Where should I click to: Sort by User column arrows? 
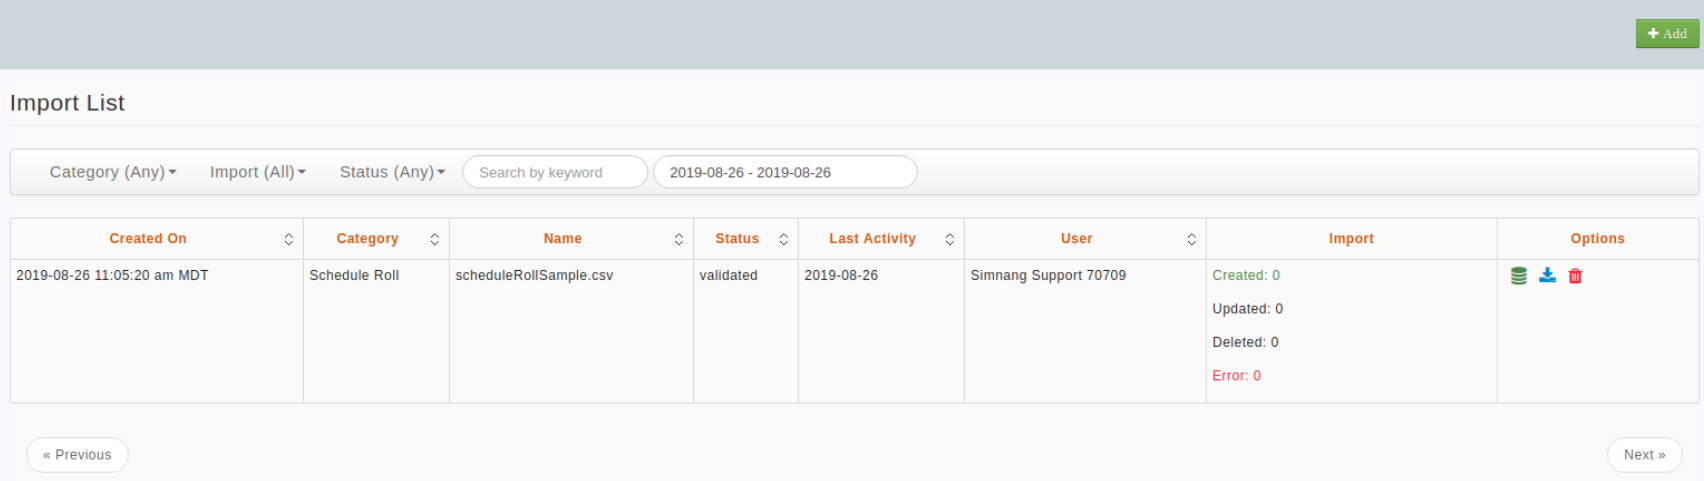tap(1191, 239)
